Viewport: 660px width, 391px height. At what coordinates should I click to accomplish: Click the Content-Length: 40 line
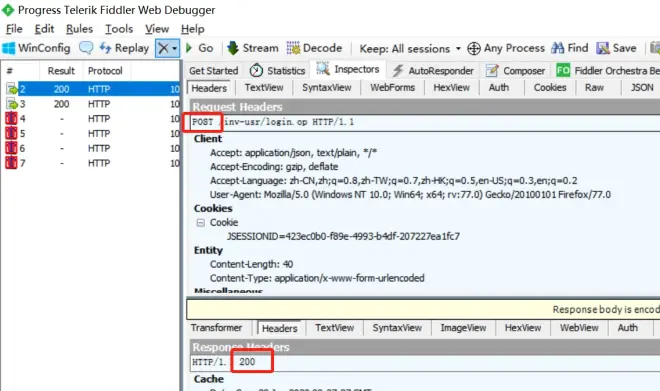(x=251, y=264)
